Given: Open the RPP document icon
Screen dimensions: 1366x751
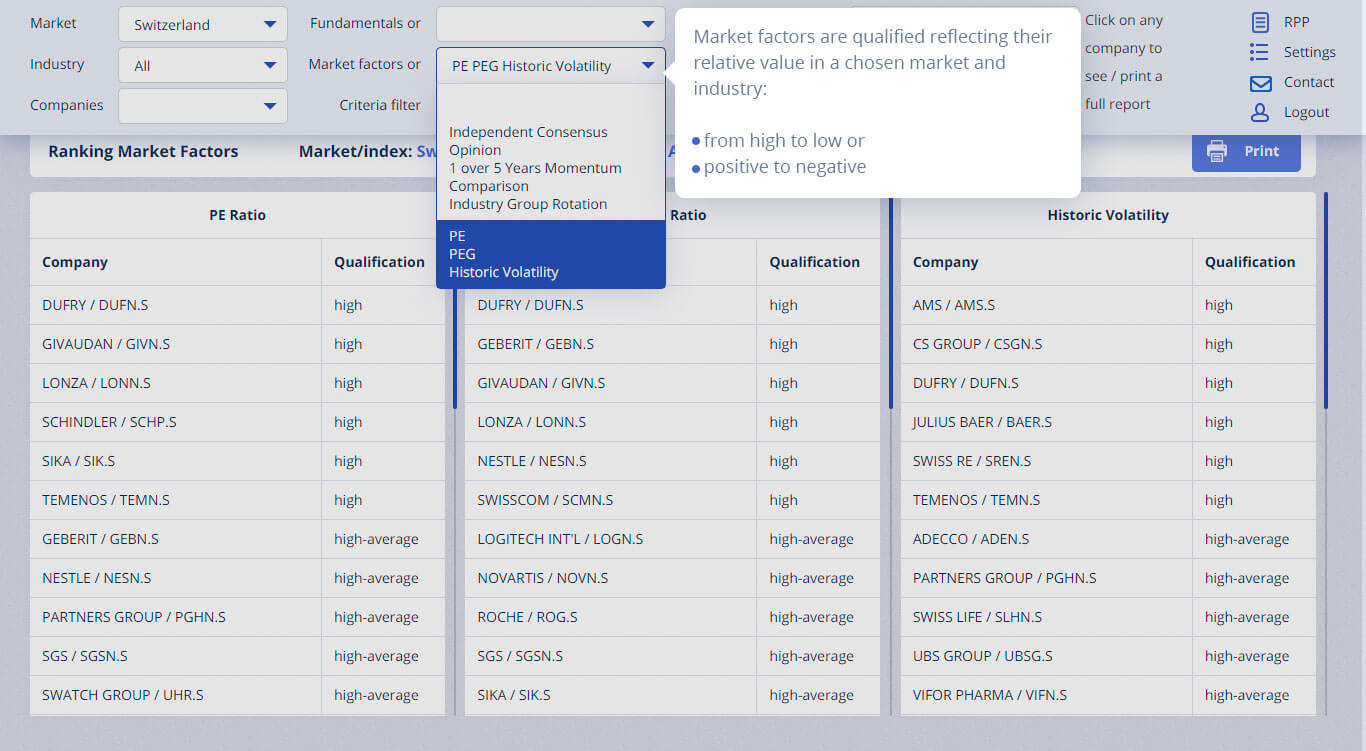Looking at the screenshot, I should click(x=1260, y=22).
